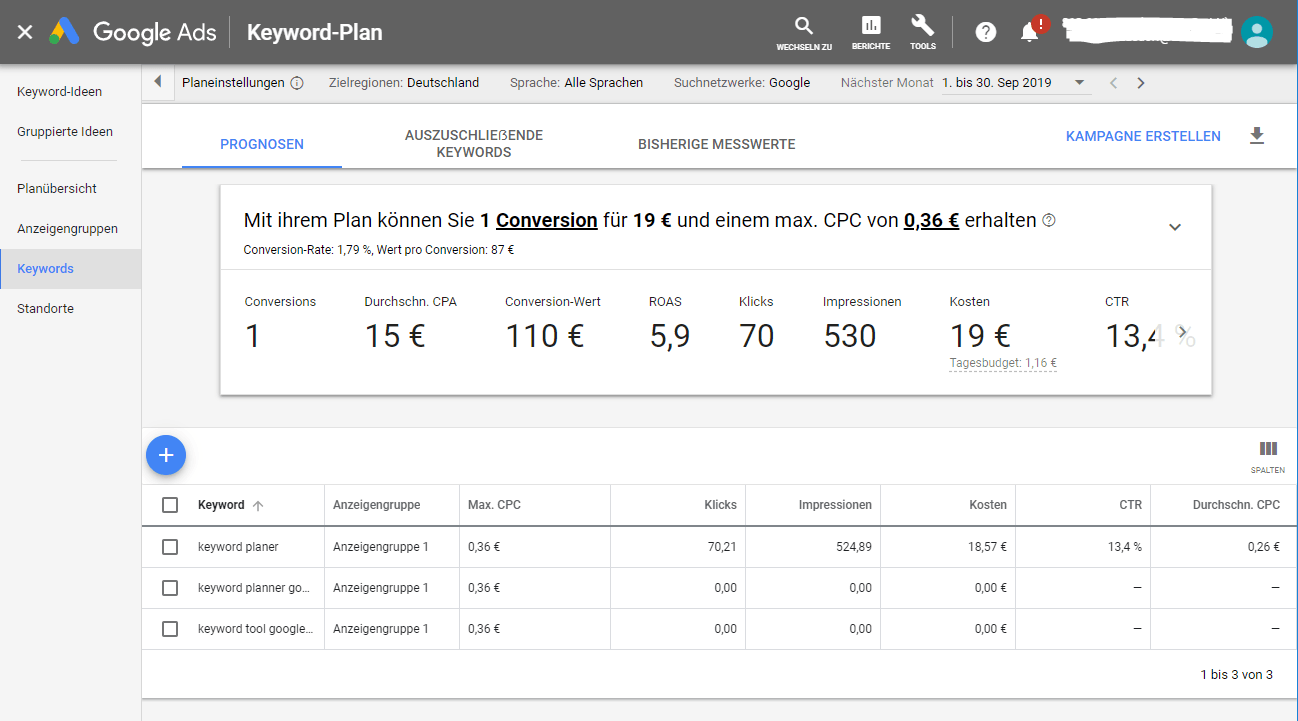Switch to the Bisherige Messwerte tab
Image resolution: width=1298 pixels, height=721 pixels.
point(717,144)
